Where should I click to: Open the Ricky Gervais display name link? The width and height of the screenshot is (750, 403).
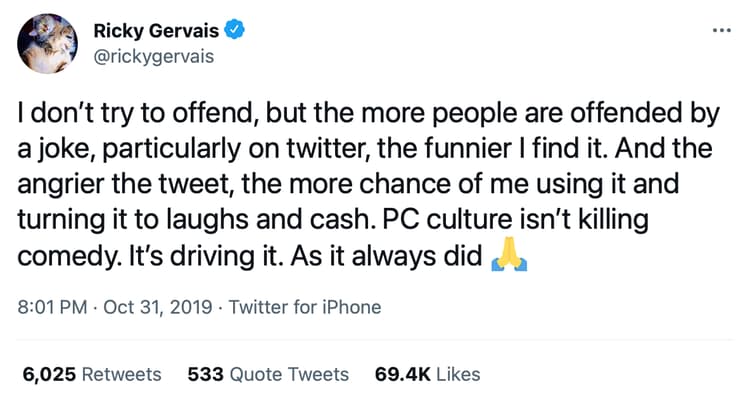click(156, 31)
